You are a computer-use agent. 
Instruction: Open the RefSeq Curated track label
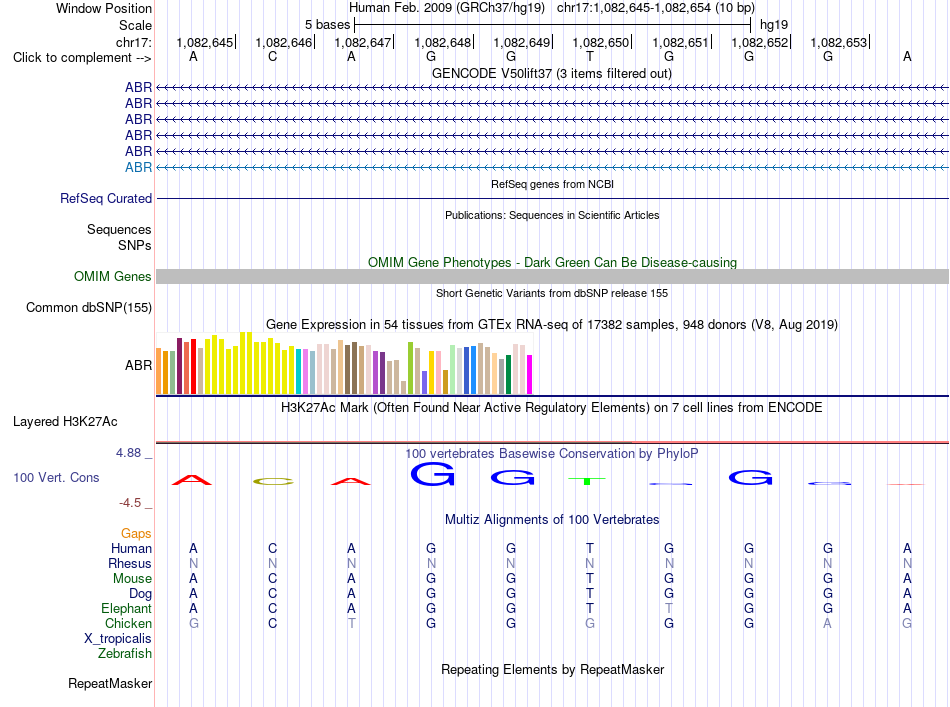point(106,198)
